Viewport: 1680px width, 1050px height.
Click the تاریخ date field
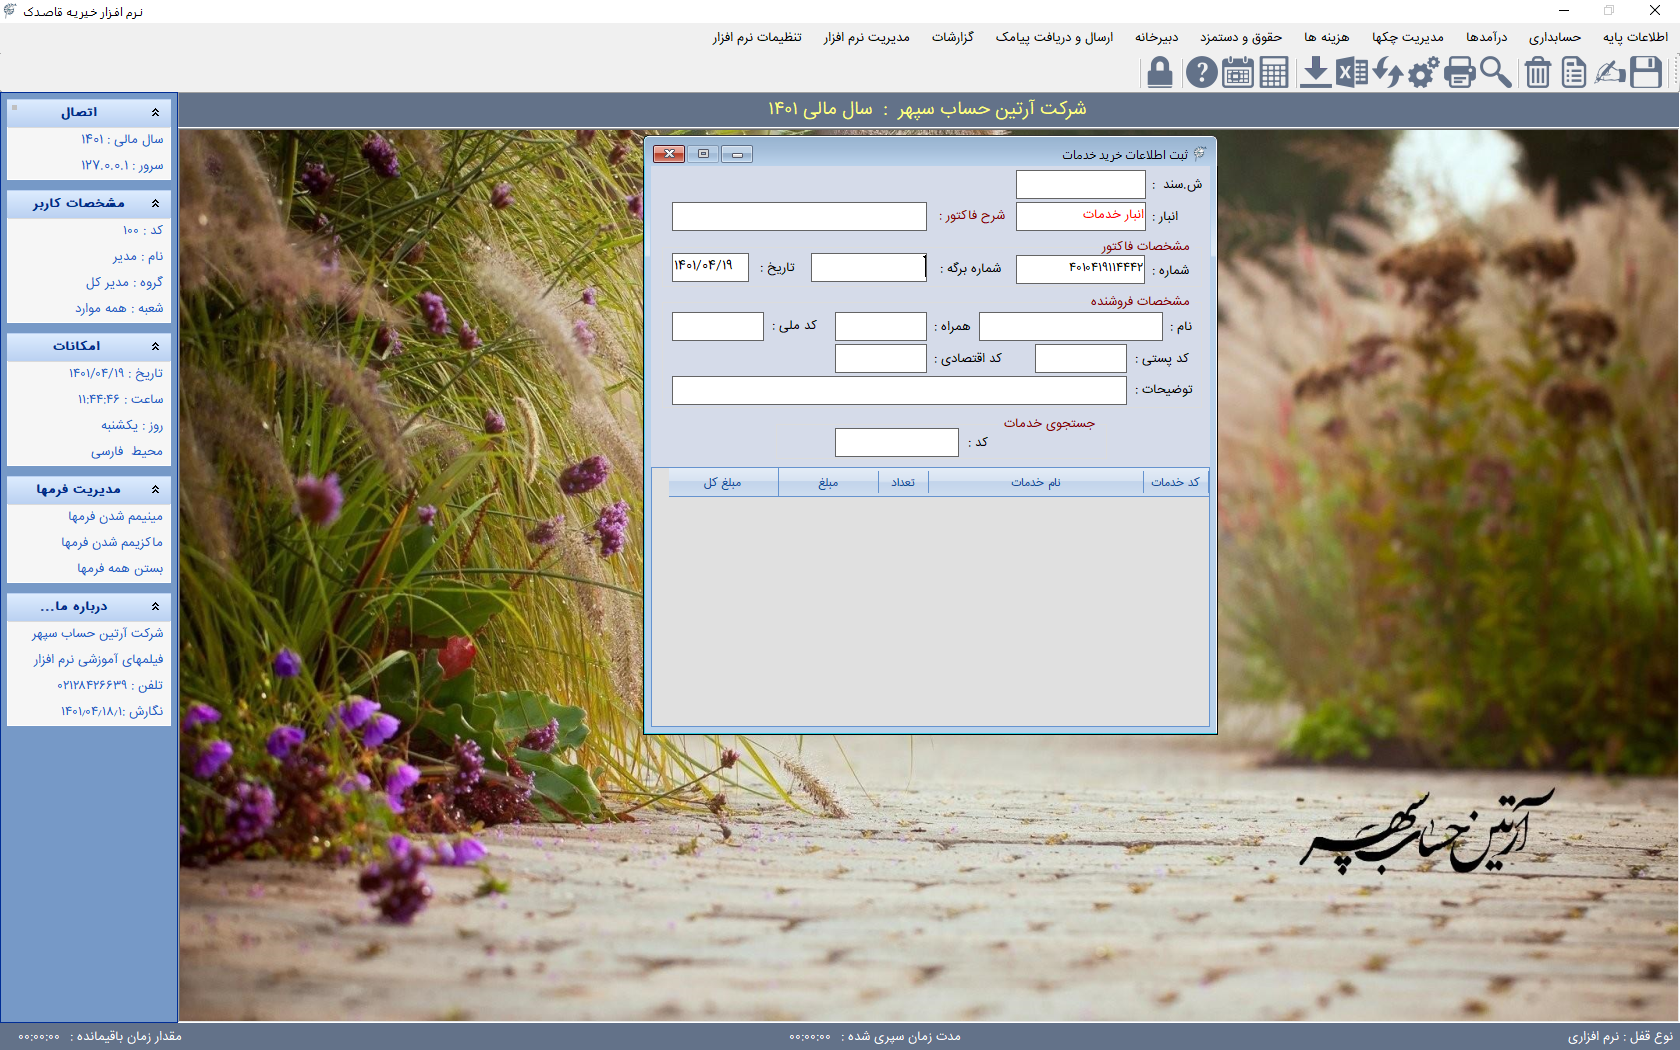coord(709,267)
